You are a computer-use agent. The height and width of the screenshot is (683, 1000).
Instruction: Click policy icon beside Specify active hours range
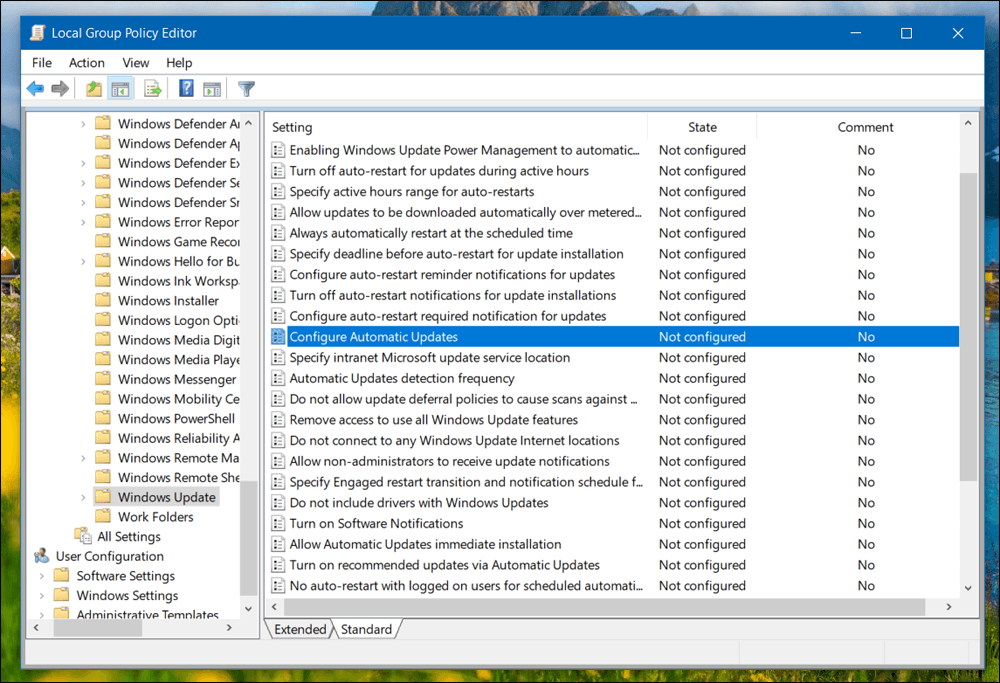pos(278,191)
